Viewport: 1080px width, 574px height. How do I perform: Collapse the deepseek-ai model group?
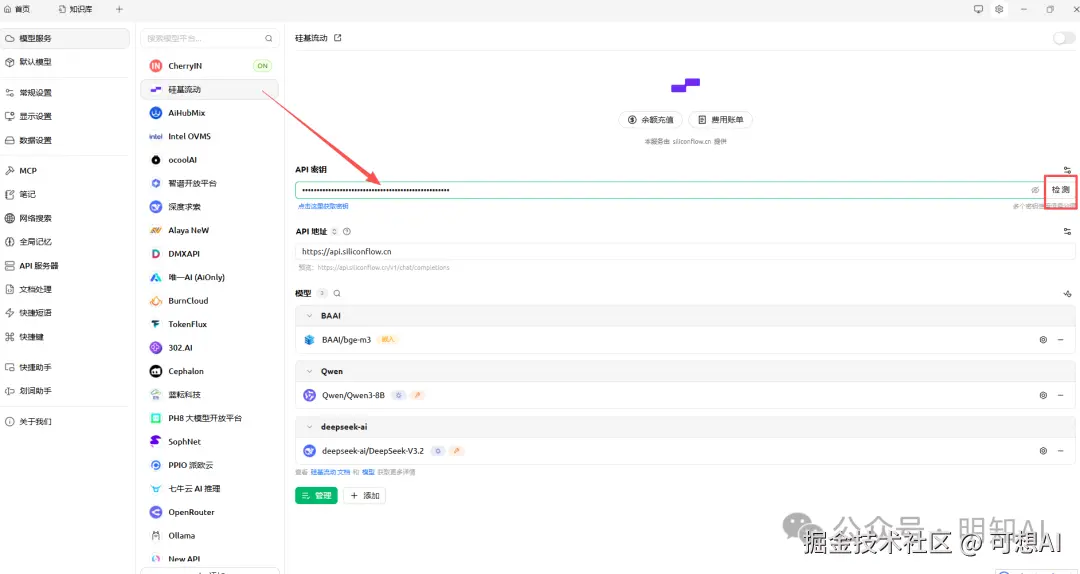coord(309,427)
